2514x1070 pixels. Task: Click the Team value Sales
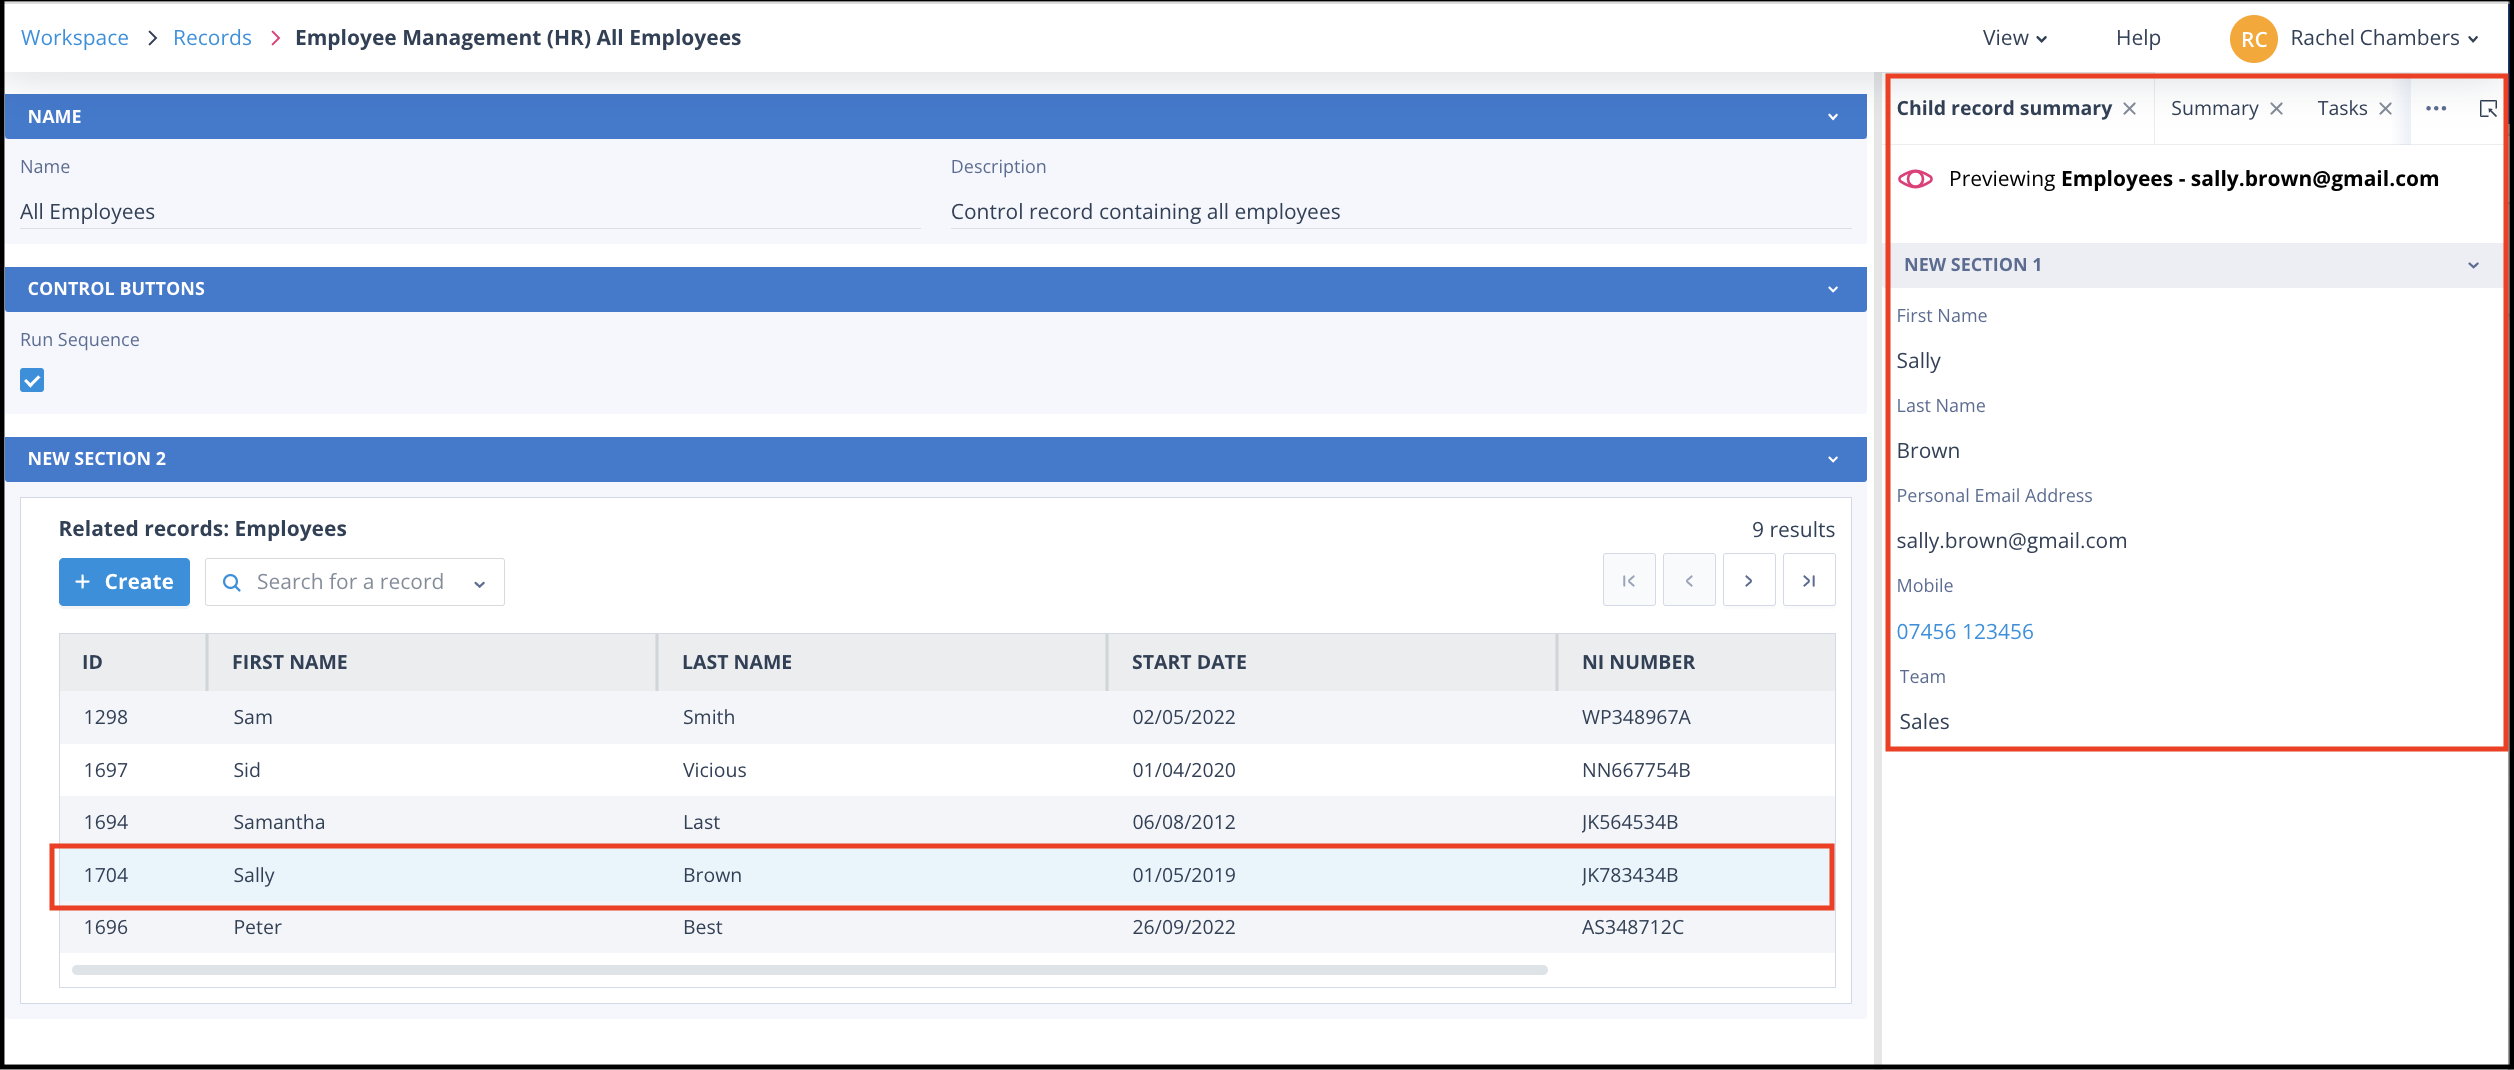click(x=1924, y=722)
